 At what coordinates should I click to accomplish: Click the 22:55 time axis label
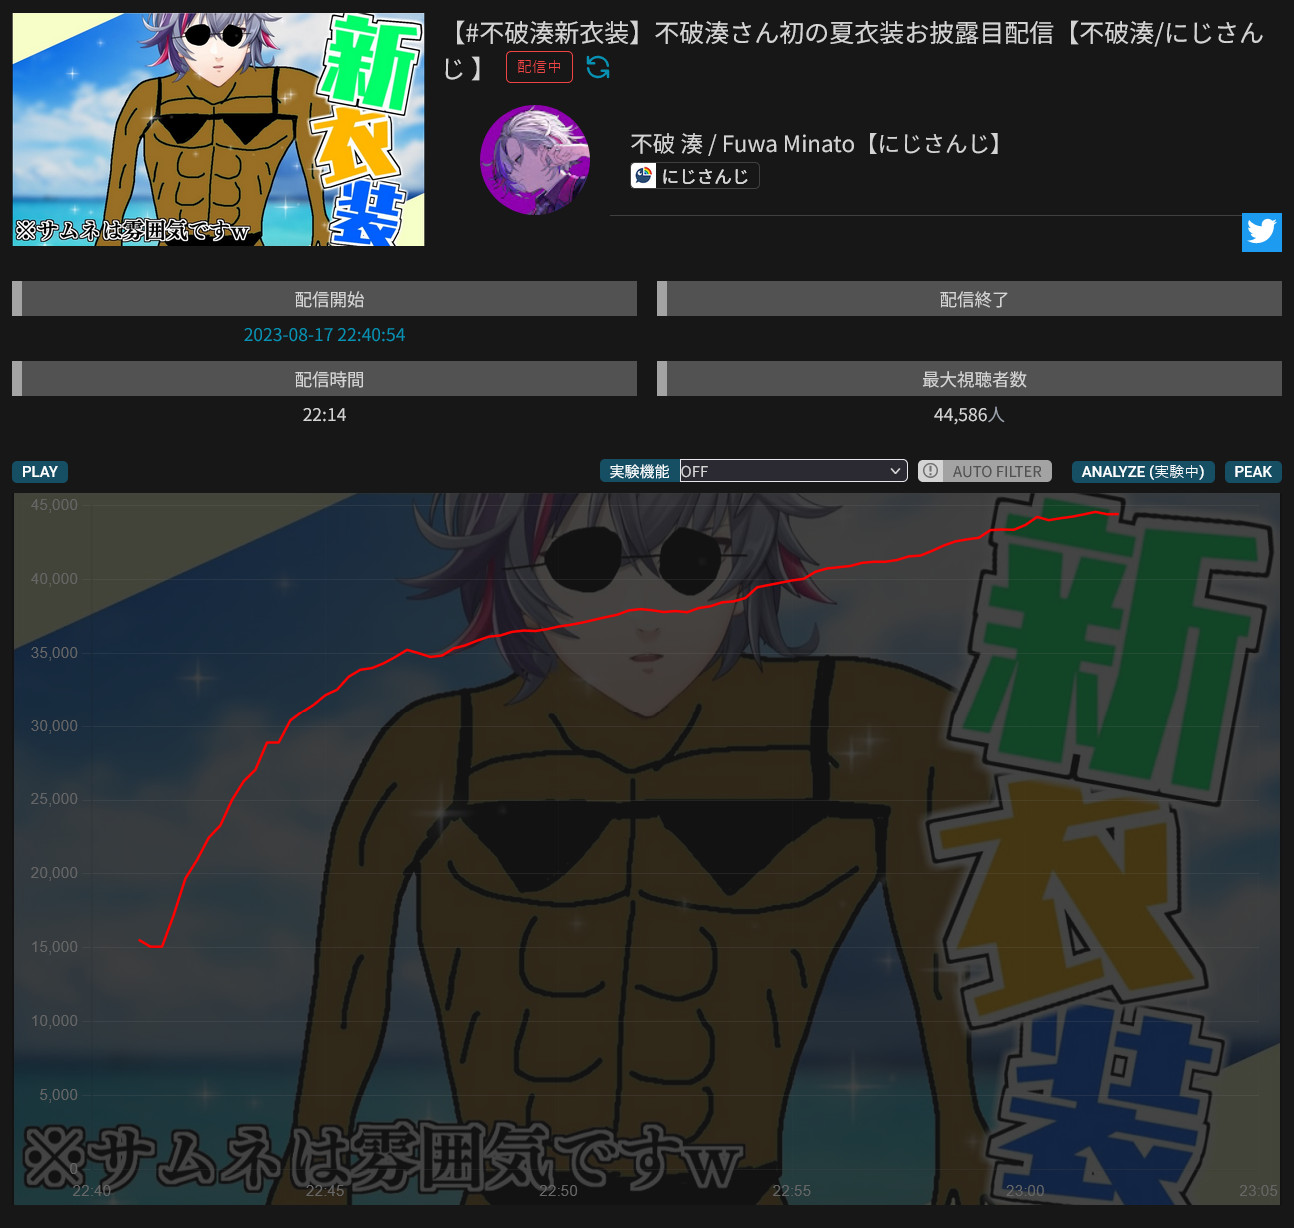coord(791,1191)
